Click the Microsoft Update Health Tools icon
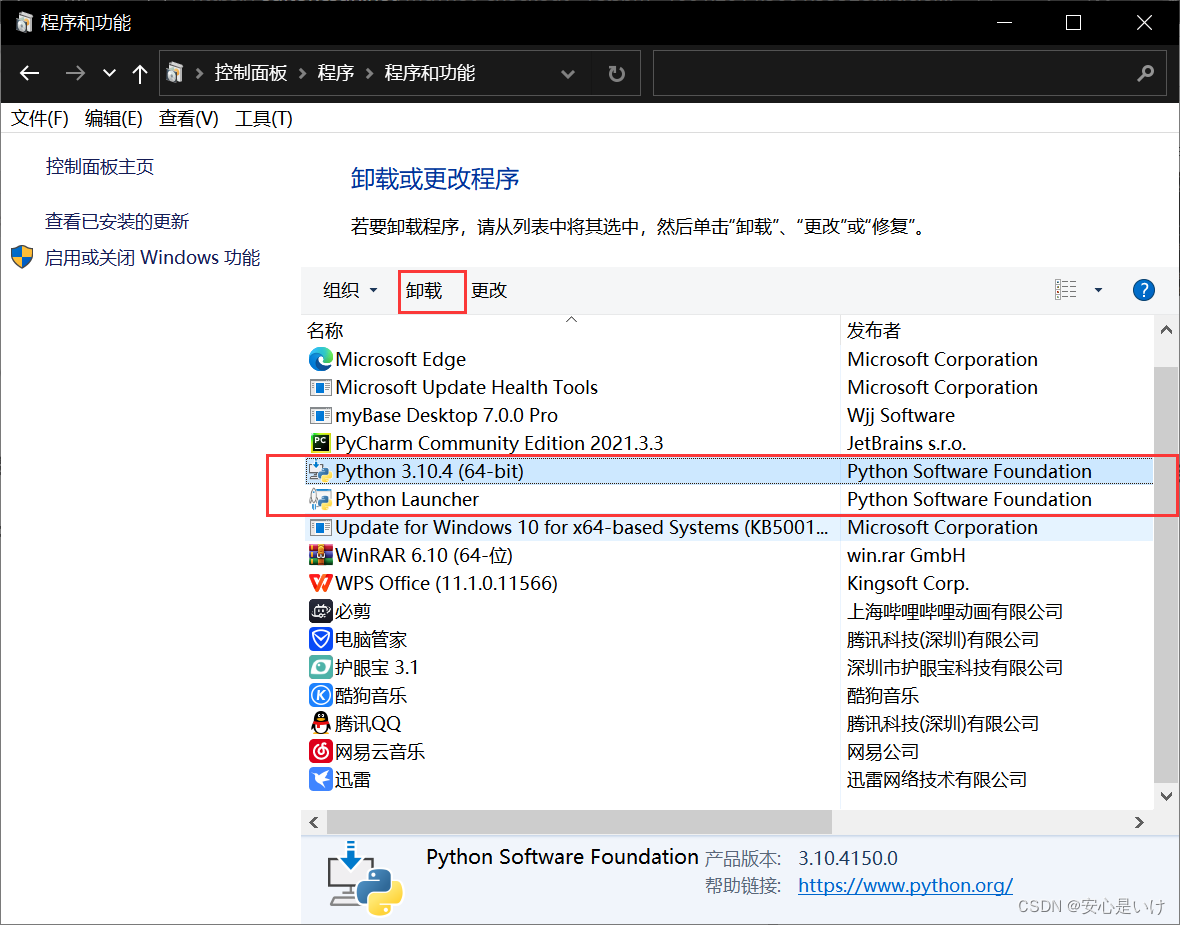Image resolution: width=1180 pixels, height=925 pixels. [x=321, y=388]
